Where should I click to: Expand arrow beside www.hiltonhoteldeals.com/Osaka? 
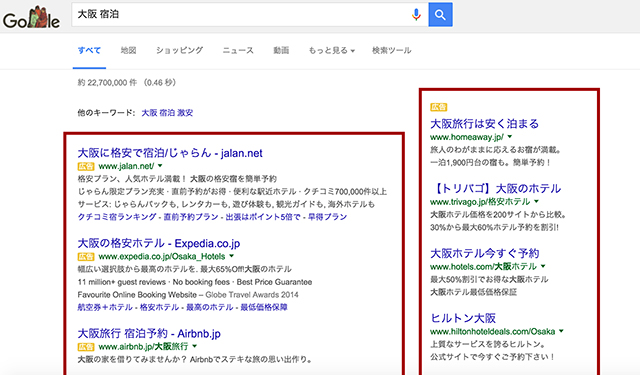tap(561, 331)
